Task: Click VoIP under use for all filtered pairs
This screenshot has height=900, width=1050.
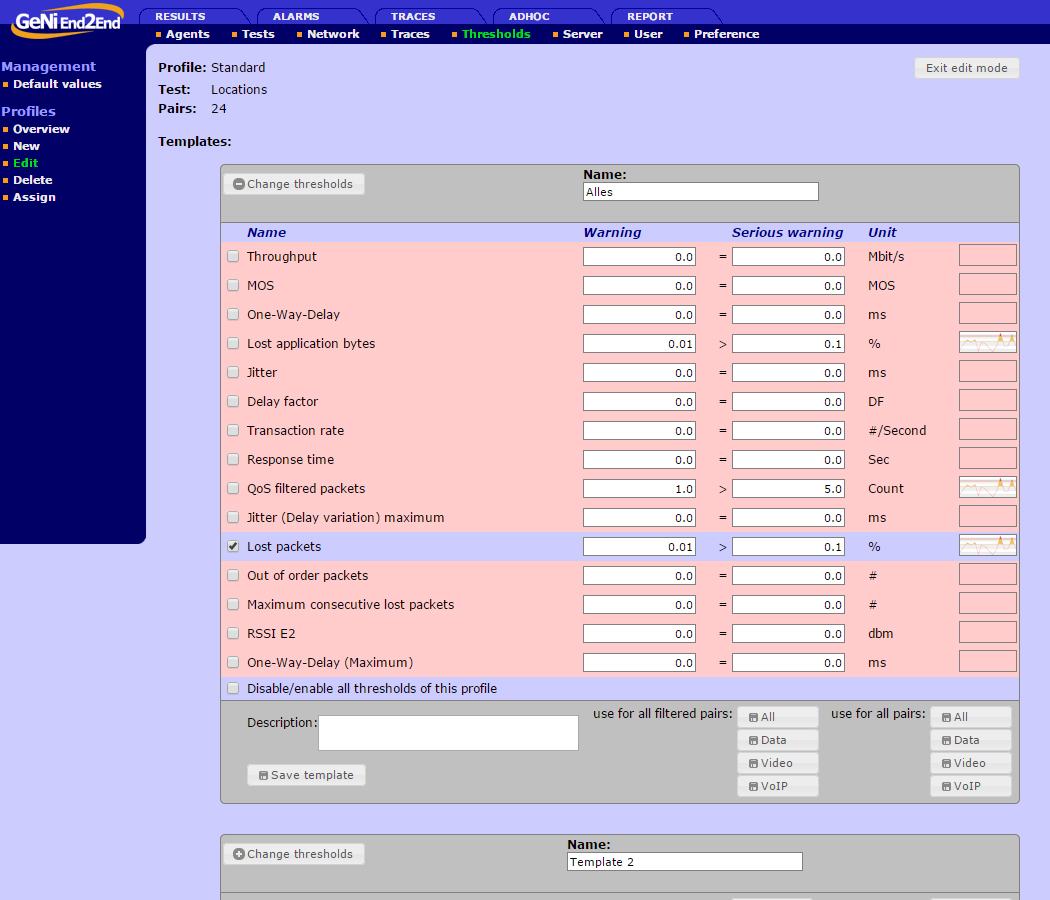Action: (777, 786)
